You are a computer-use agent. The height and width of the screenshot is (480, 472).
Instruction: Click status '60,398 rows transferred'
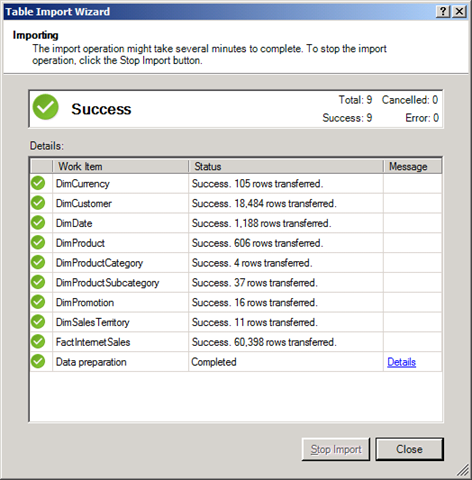click(x=264, y=342)
